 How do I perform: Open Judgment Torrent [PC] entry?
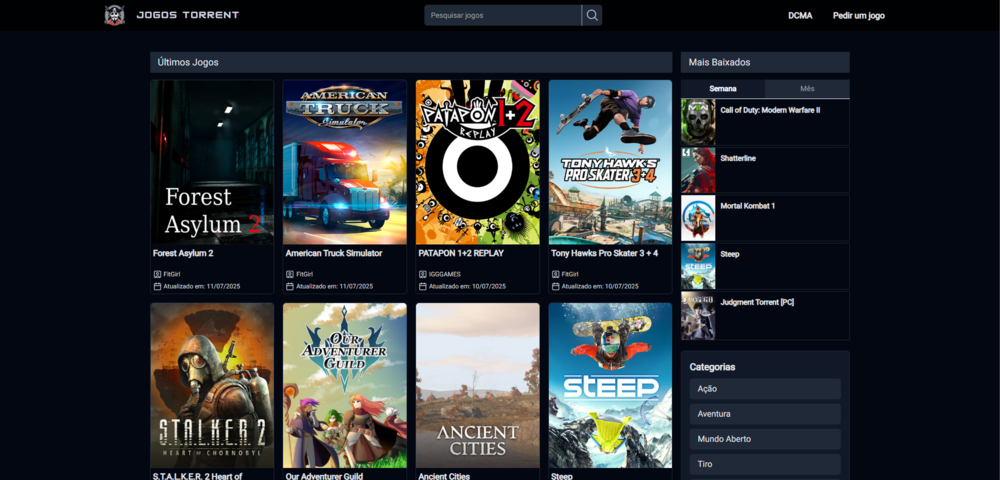pyautogui.click(x=765, y=316)
